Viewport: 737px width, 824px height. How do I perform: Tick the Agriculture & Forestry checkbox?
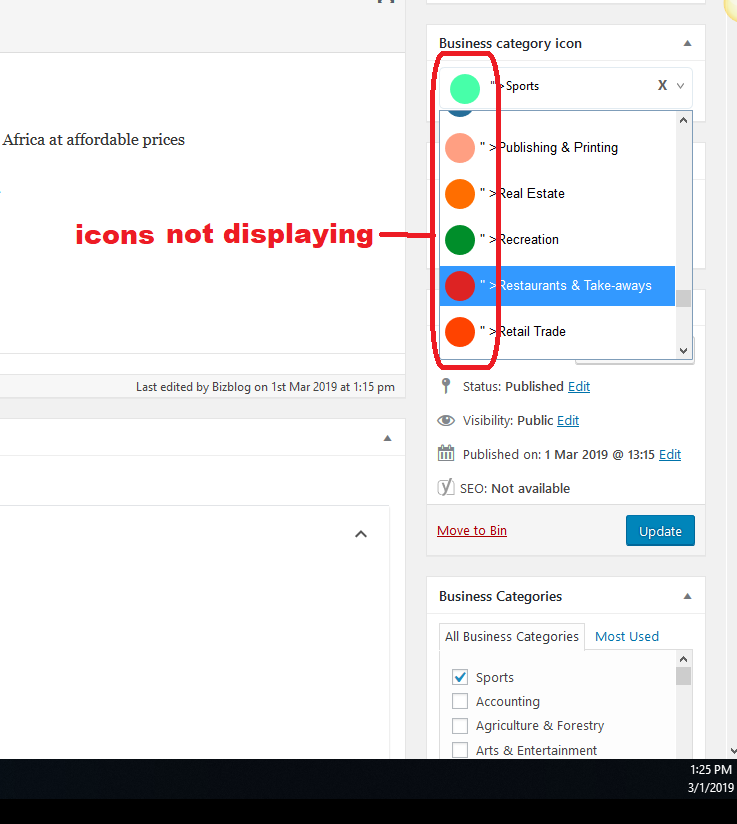point(460,725)
